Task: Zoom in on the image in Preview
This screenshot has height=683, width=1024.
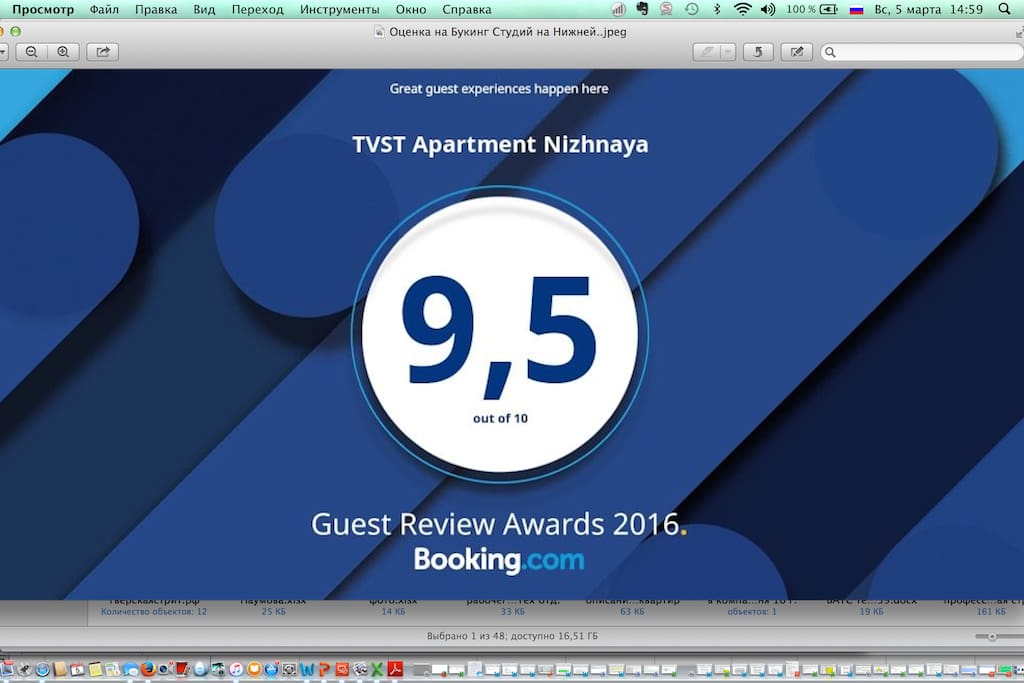Action: tap(63, 52)
